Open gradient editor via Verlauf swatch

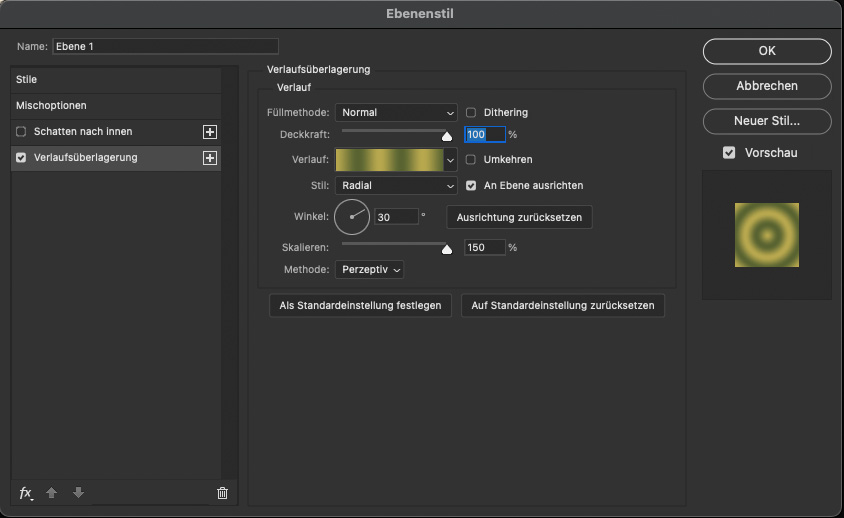point(389,160)
